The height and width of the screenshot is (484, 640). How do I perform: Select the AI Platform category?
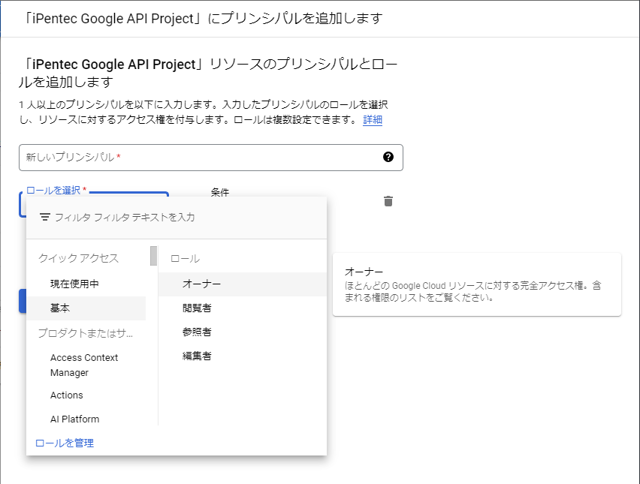click(86, 419)
